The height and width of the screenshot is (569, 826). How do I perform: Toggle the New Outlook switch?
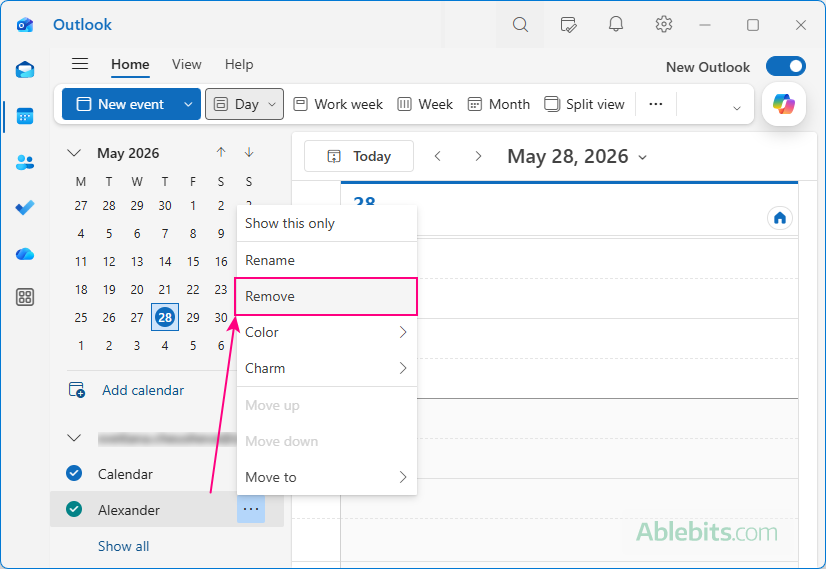(x=786, y=66)
